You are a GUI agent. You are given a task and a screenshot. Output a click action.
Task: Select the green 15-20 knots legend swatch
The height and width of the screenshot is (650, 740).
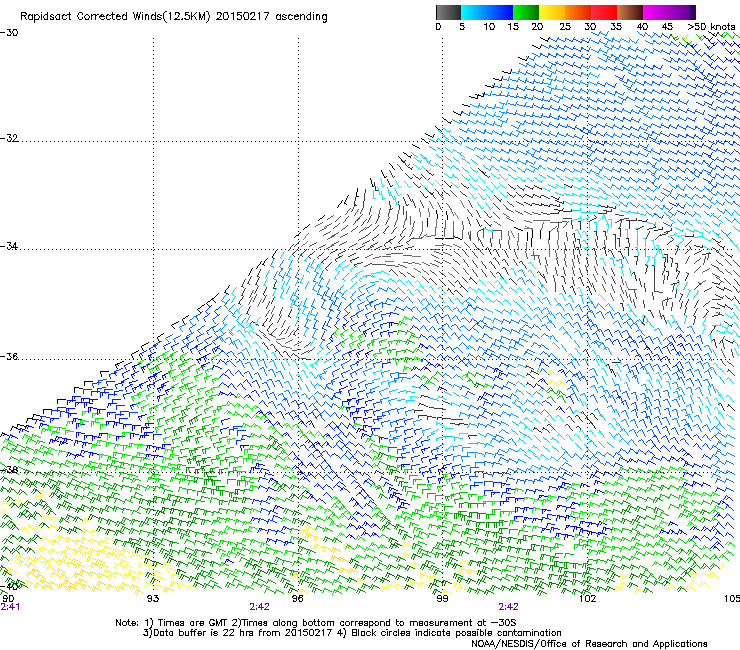pyautogui.click(x=526, y=12)
